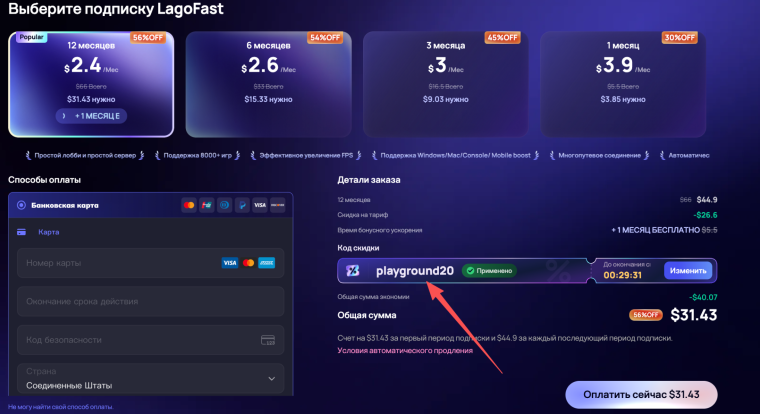This screenshot has height=414, width=760.
Task: Click the $44.9 price in order details
Action: [707, 200]
